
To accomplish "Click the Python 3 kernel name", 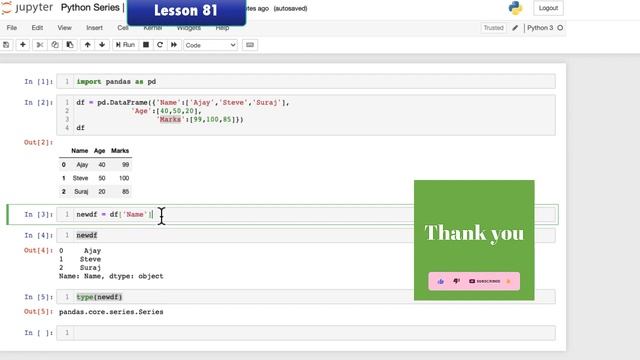I will [540, 28].
